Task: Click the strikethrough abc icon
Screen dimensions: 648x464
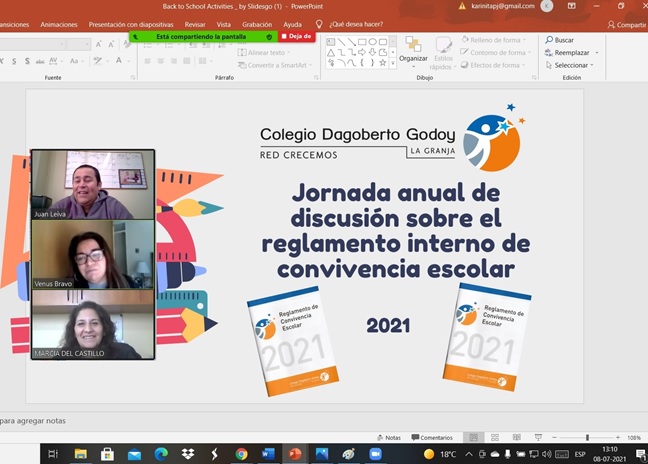Action: tap(40, 61)
